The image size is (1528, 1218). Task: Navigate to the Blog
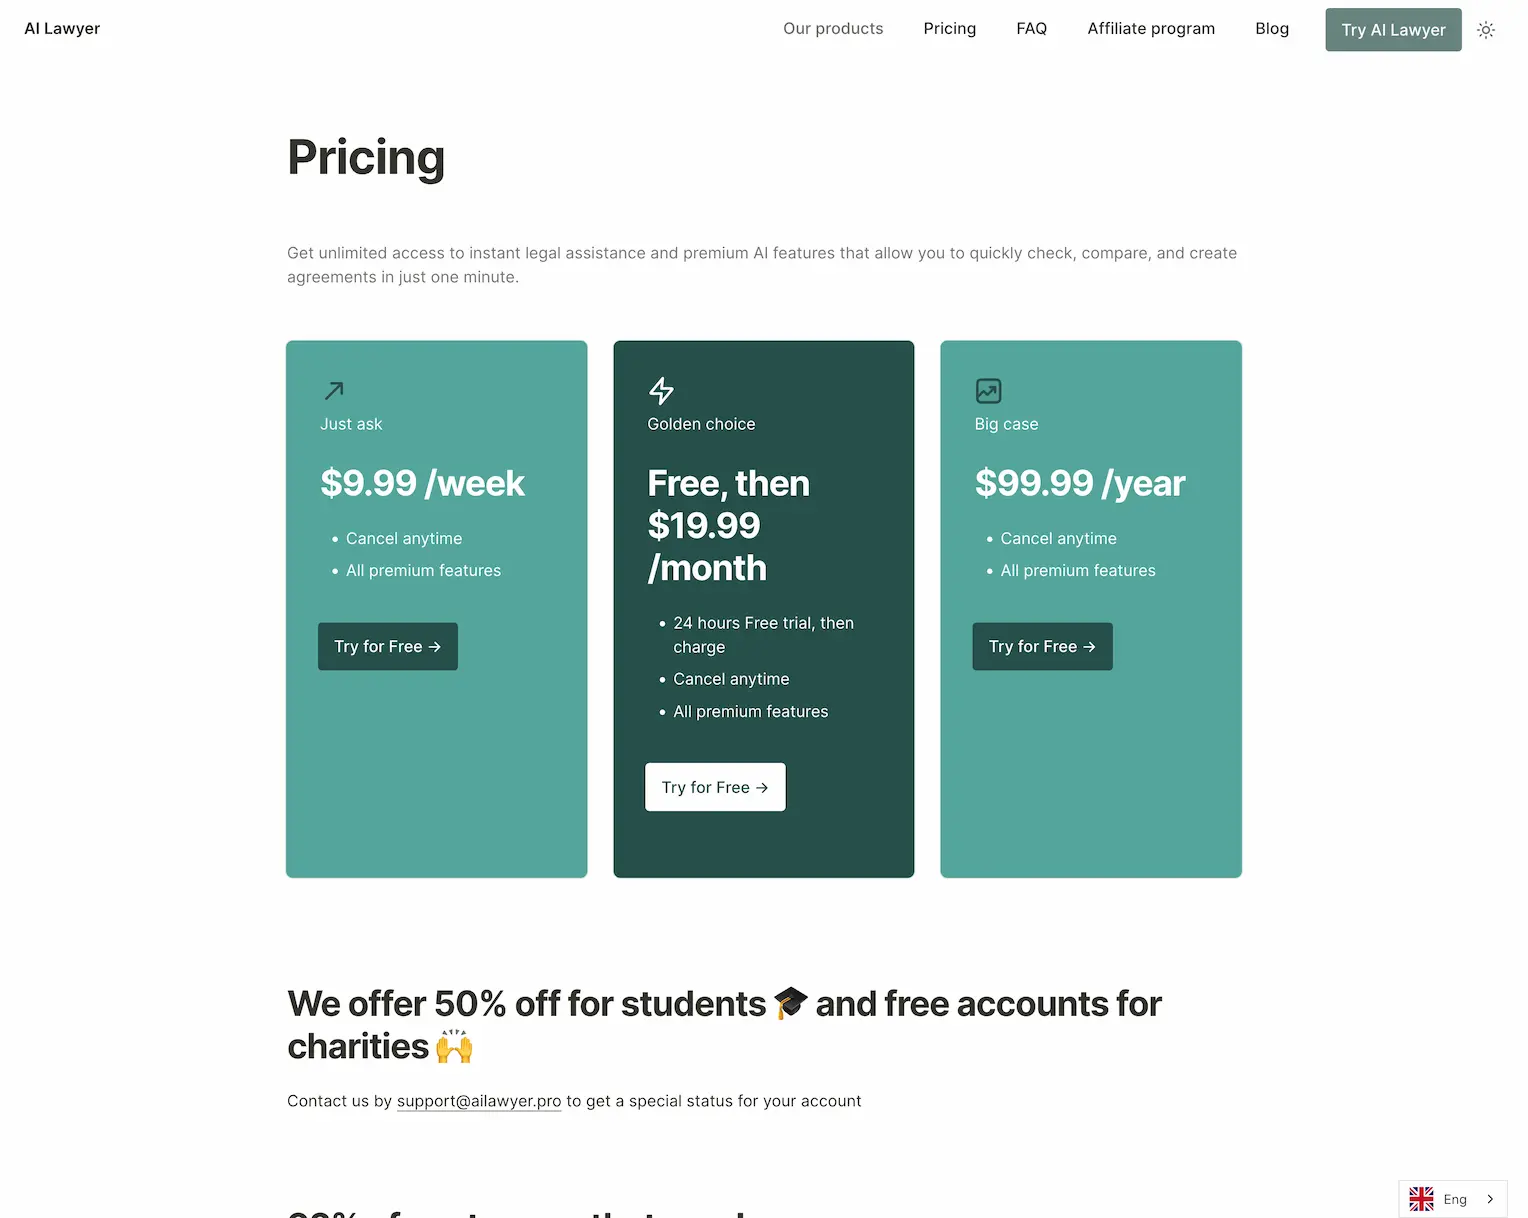[1272, 29]
